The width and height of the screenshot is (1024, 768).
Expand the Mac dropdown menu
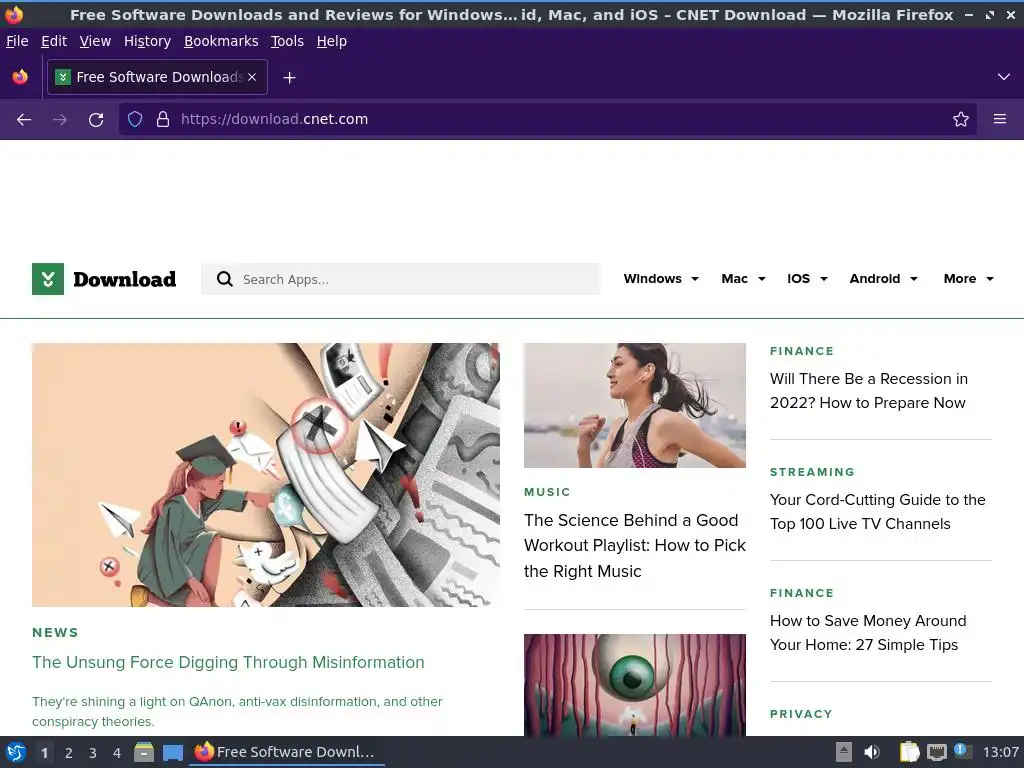click(x=743, y=279)
